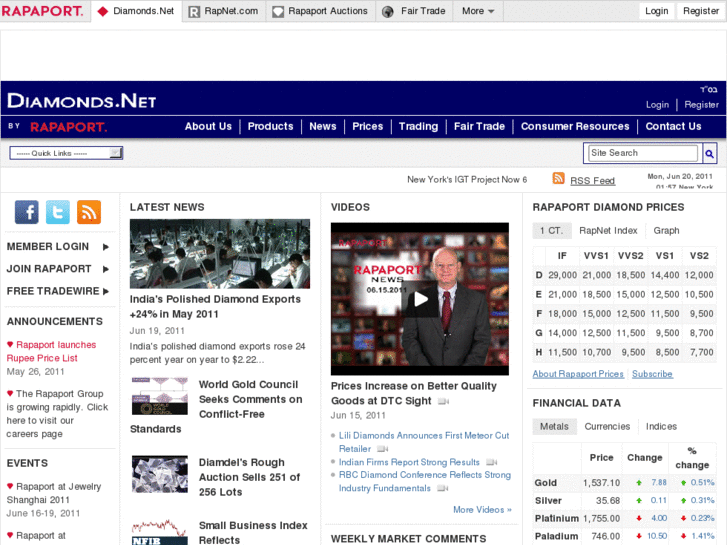Open the RSS Feed link
The image size is (727, 545).
tap(593, 181)
